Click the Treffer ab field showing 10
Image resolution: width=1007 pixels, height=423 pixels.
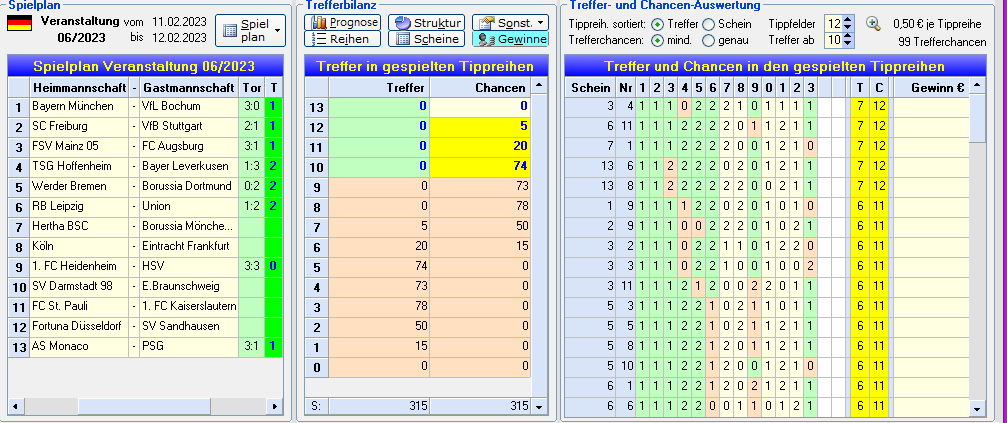(834, 40)
